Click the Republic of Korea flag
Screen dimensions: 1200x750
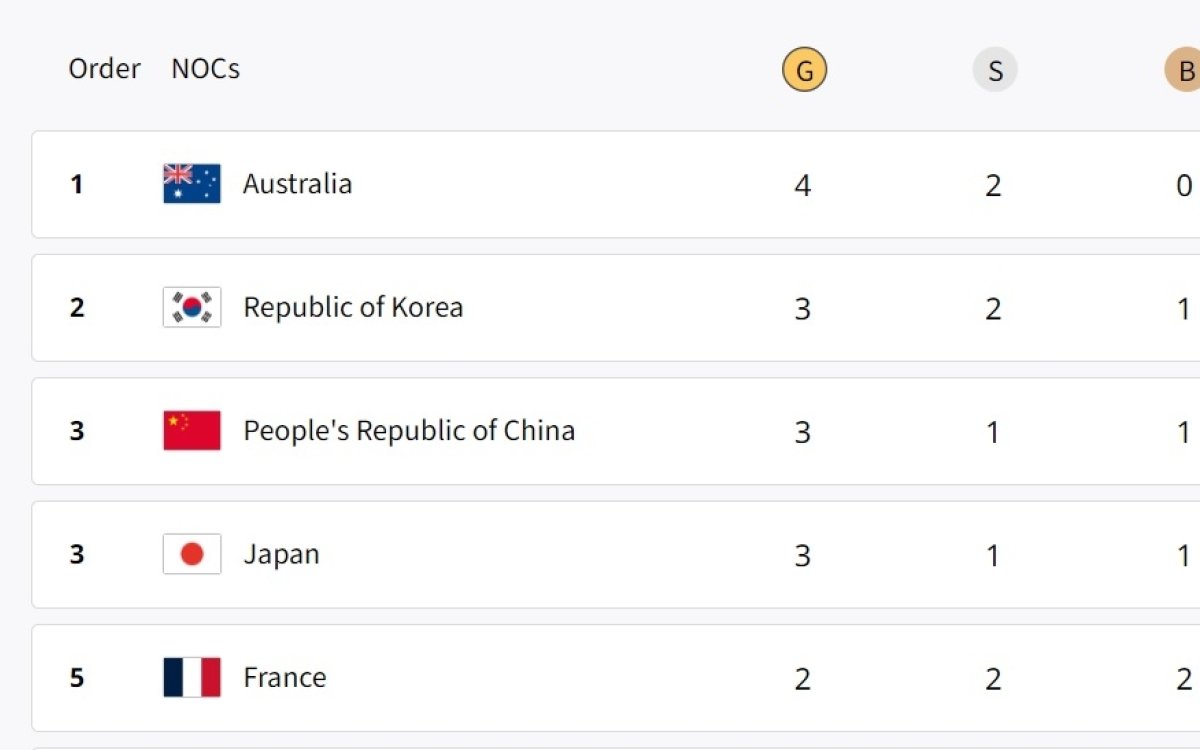pos(192,307)
